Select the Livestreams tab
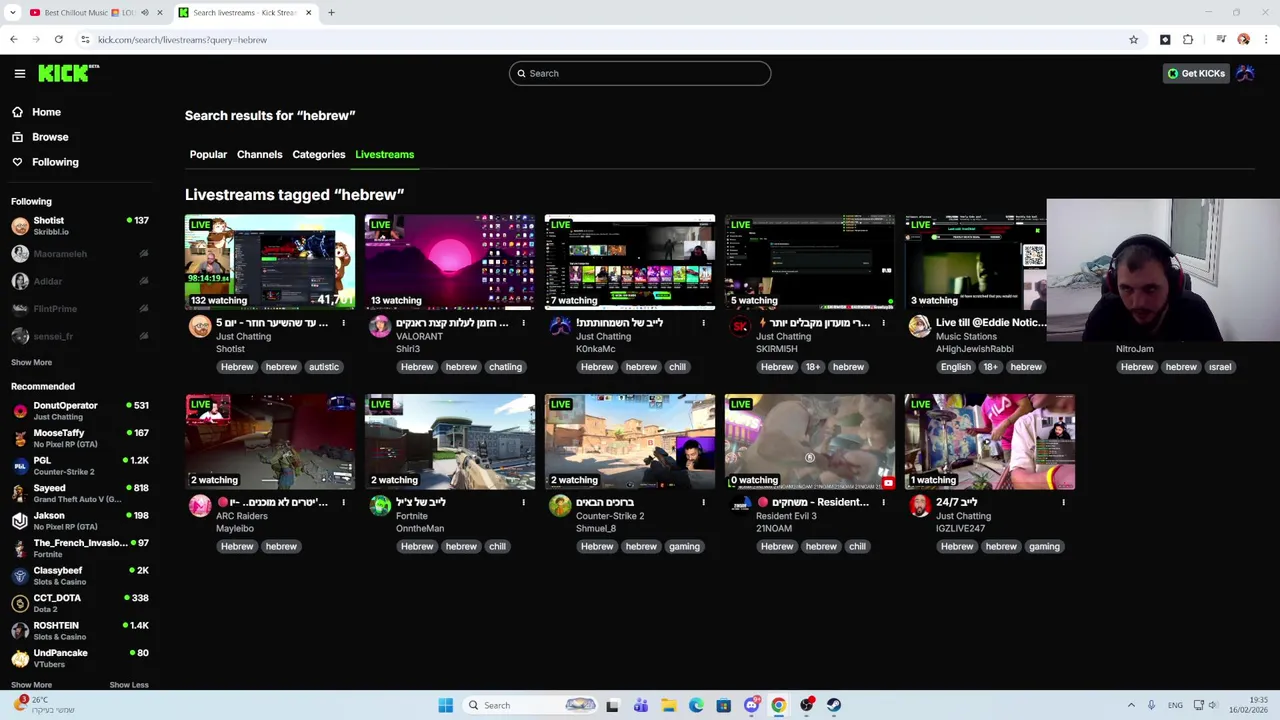1280x720 pixels. 384,154
